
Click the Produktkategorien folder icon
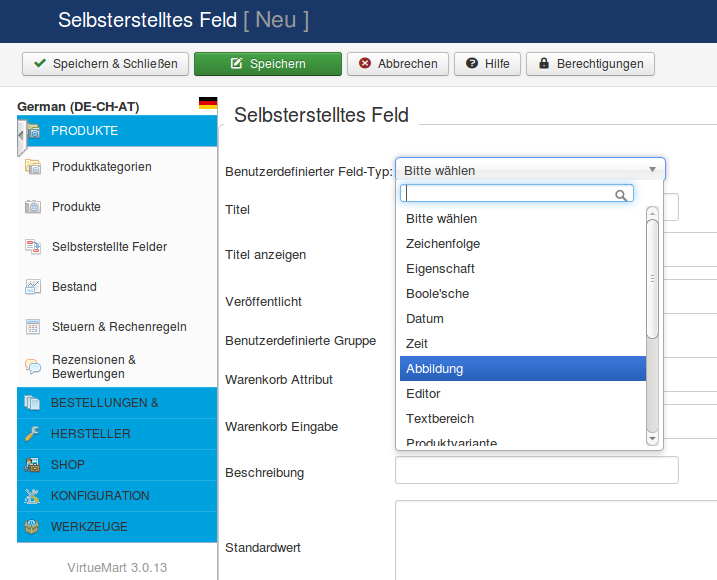[33, 167]
